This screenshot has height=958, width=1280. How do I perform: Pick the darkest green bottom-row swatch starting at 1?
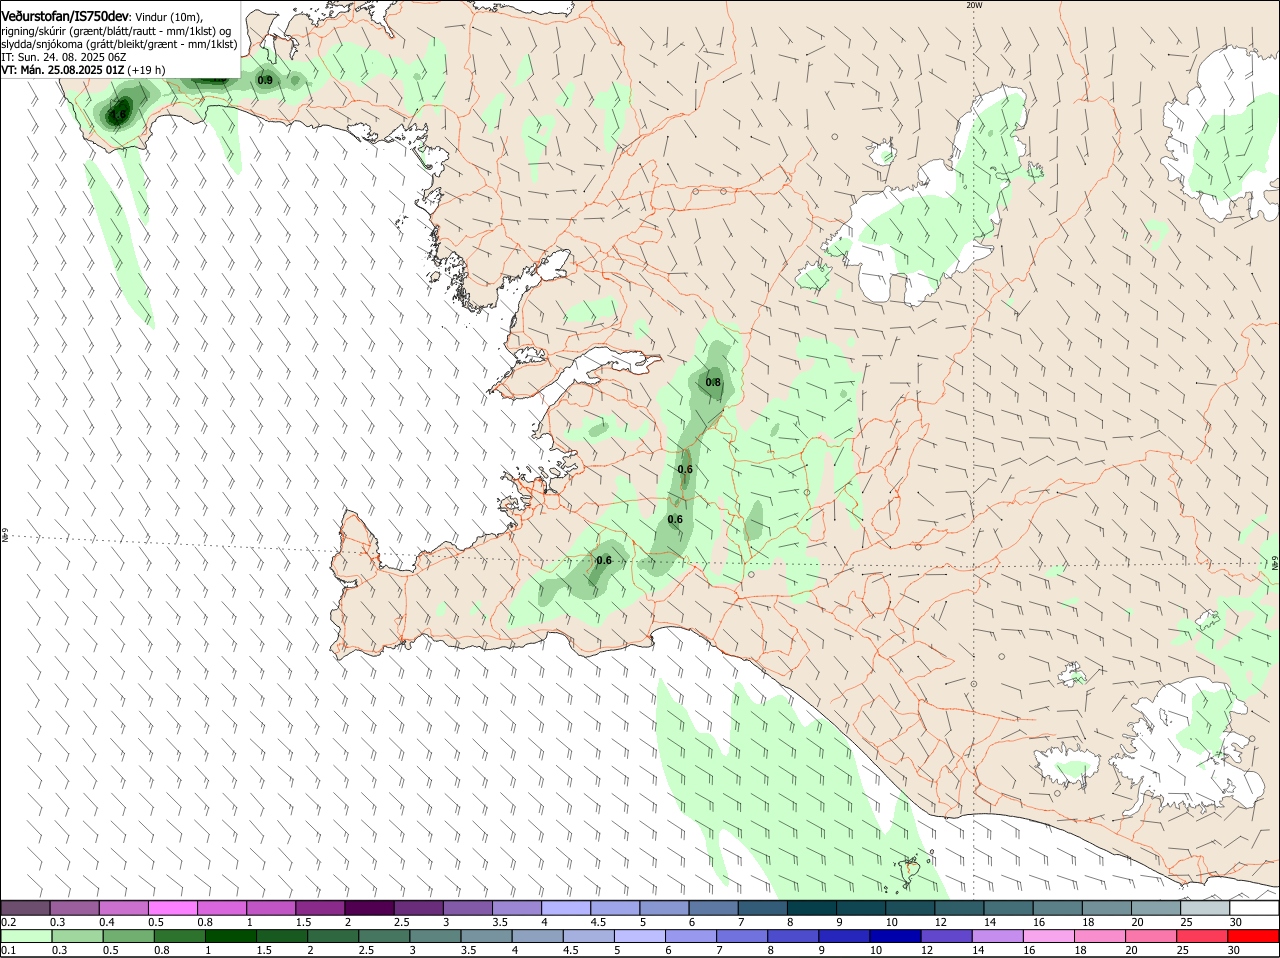(x=229, y=936)
